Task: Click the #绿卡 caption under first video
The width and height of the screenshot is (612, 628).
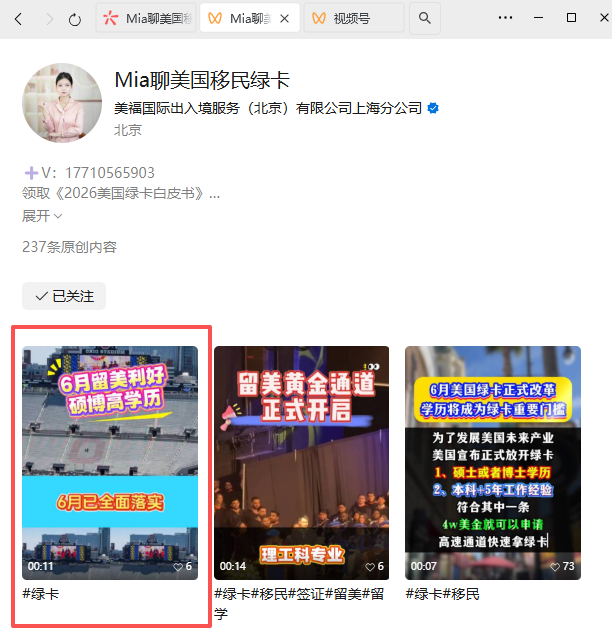Action: click(x=41, y=594)
